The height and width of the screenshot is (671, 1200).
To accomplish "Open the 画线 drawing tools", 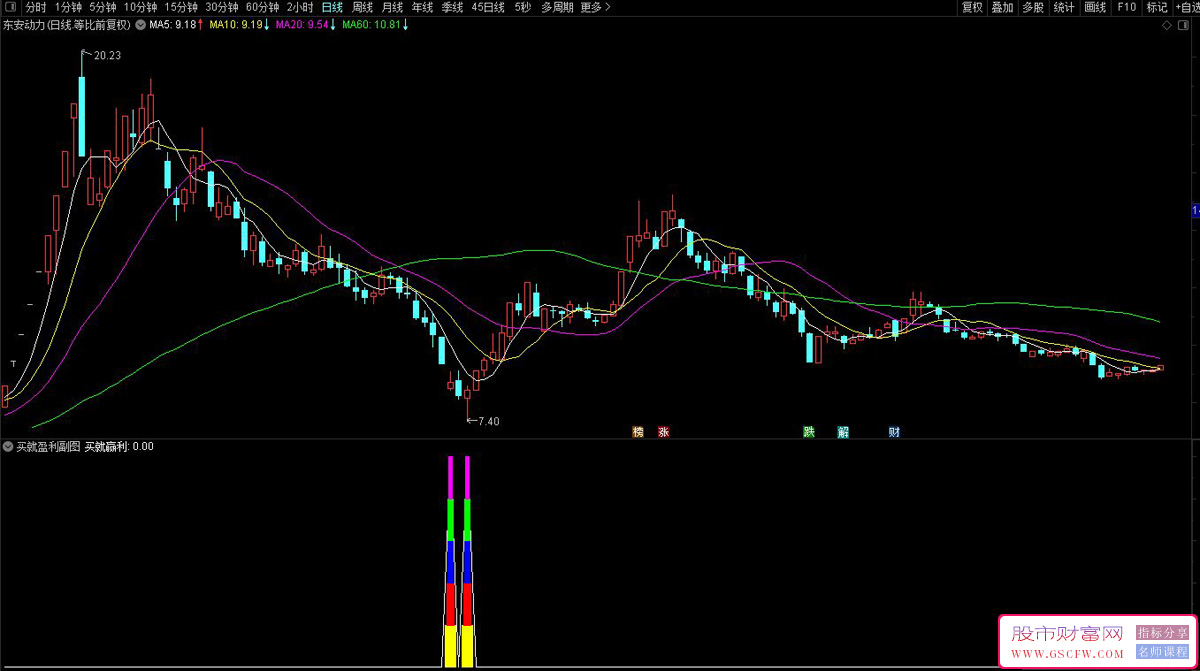I will click(x=1096, y=7).
